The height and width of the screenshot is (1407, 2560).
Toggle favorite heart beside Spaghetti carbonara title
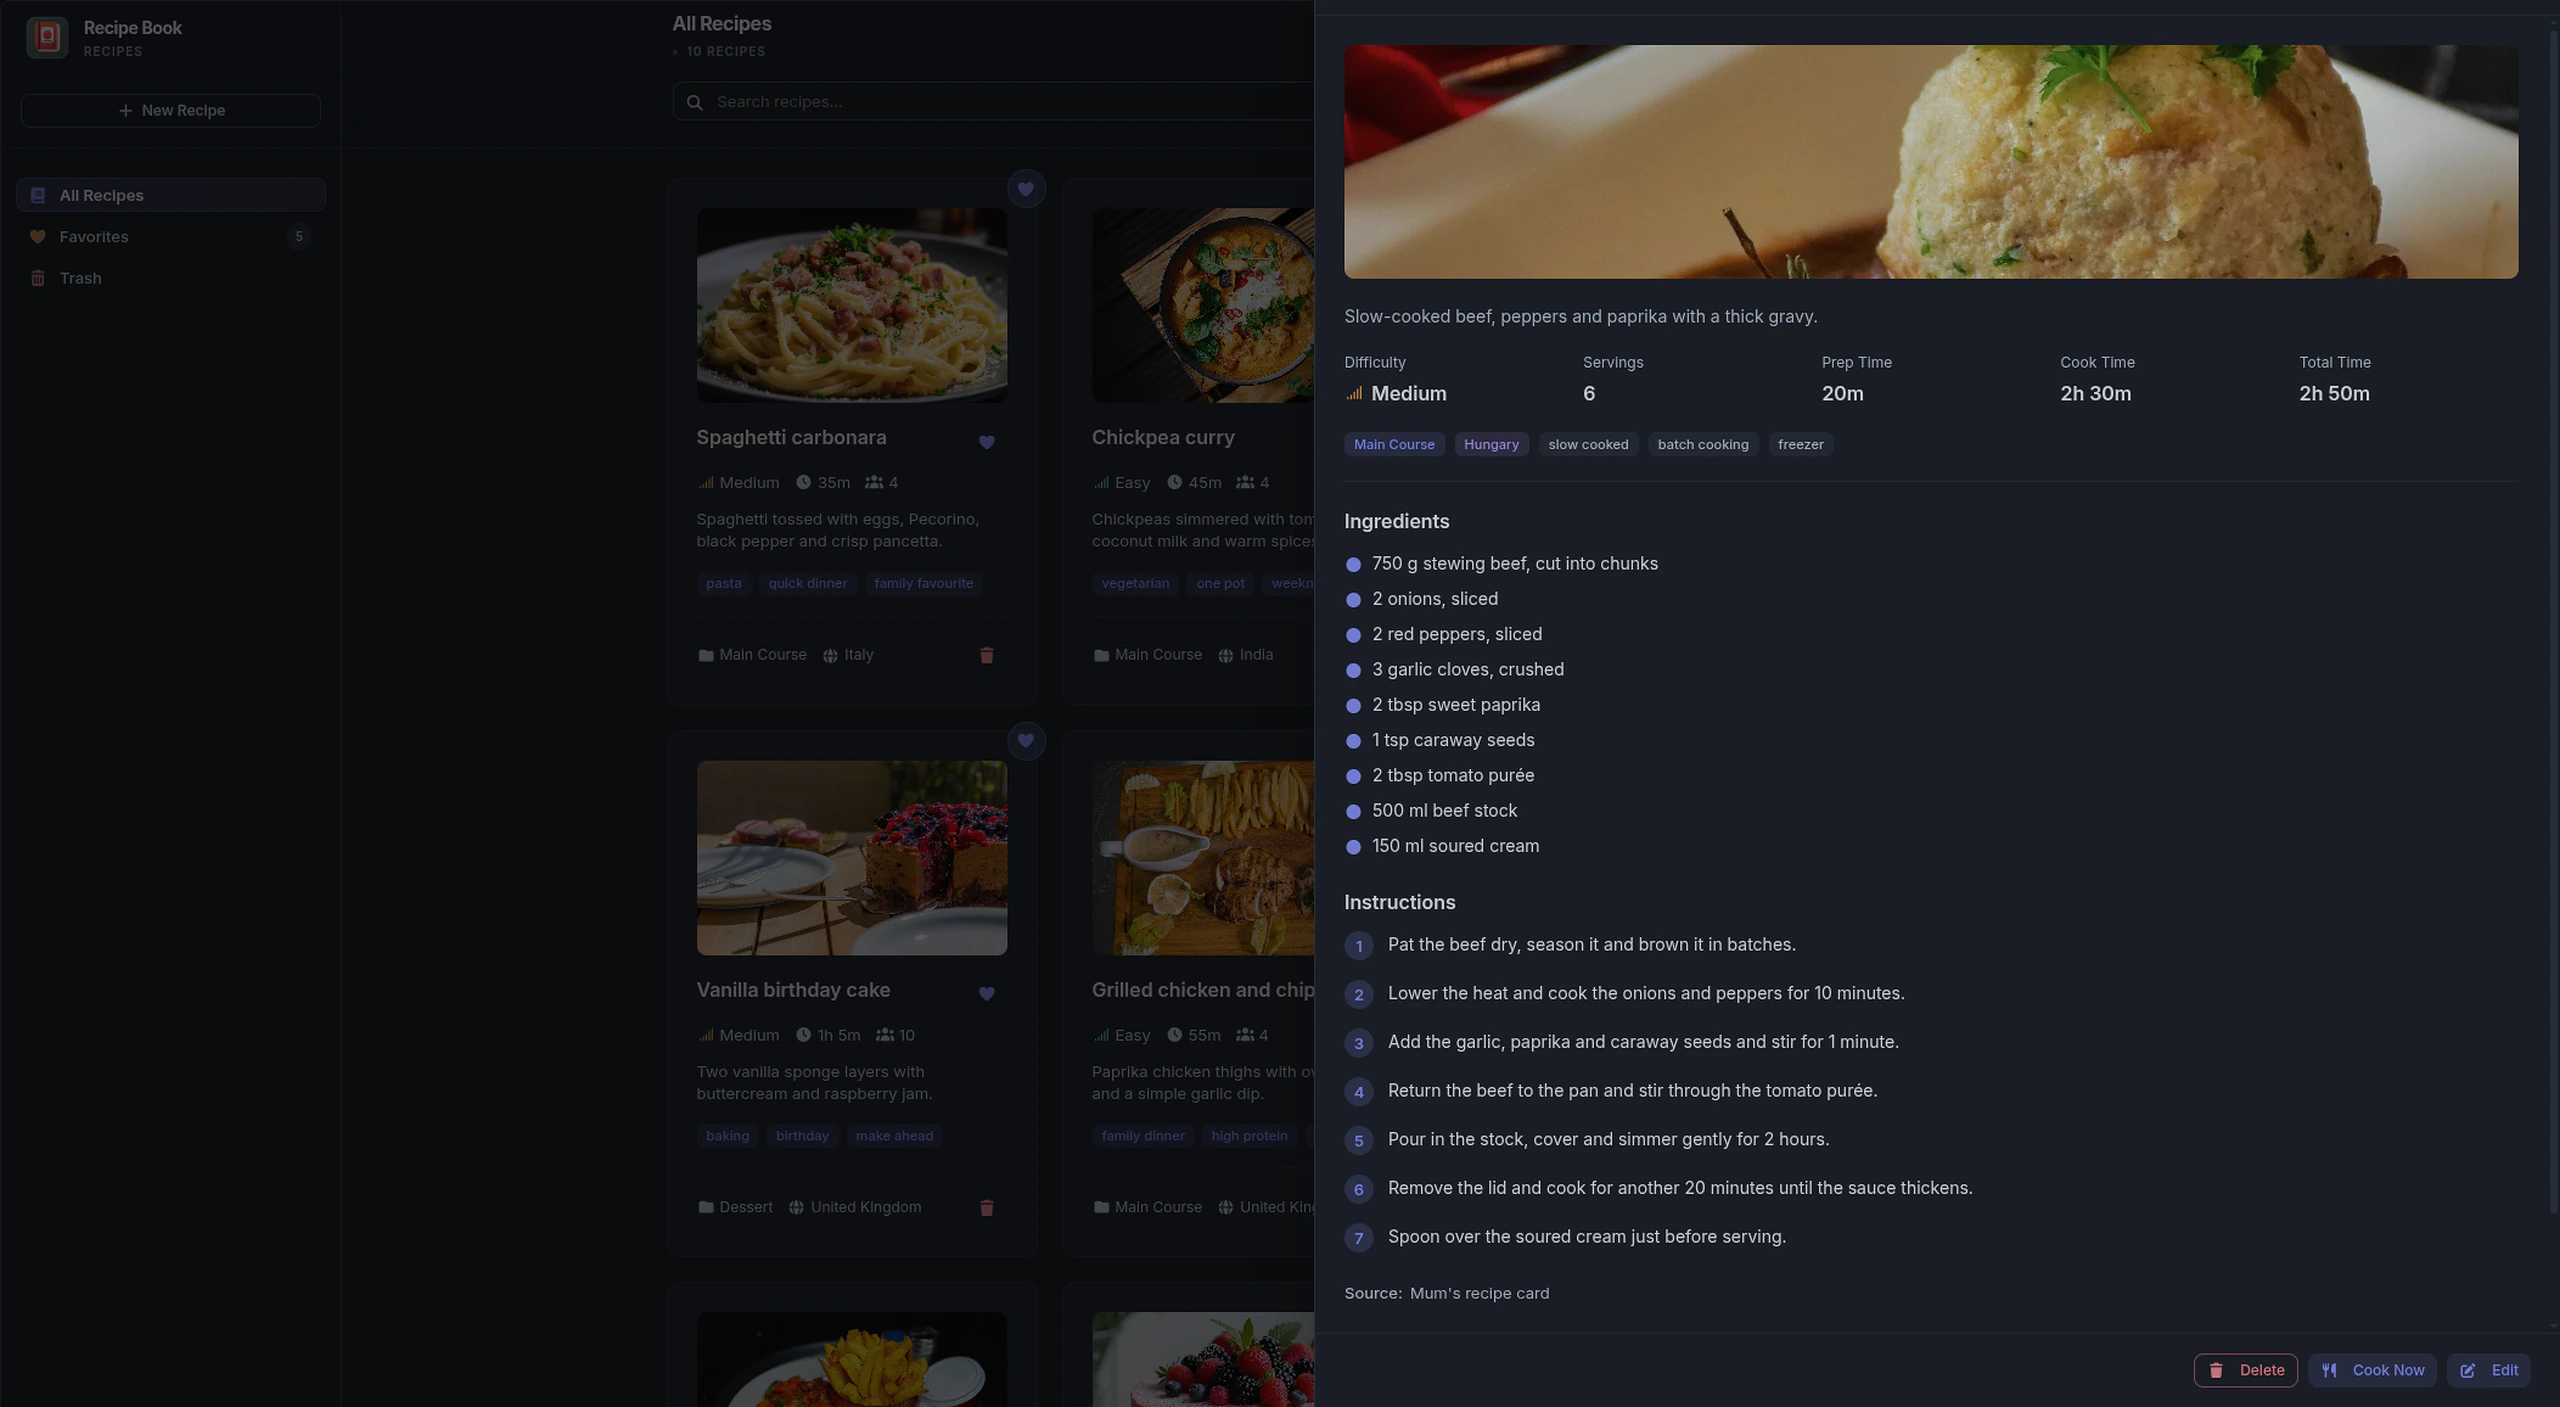pyautogui.click(x=986, y=442)
